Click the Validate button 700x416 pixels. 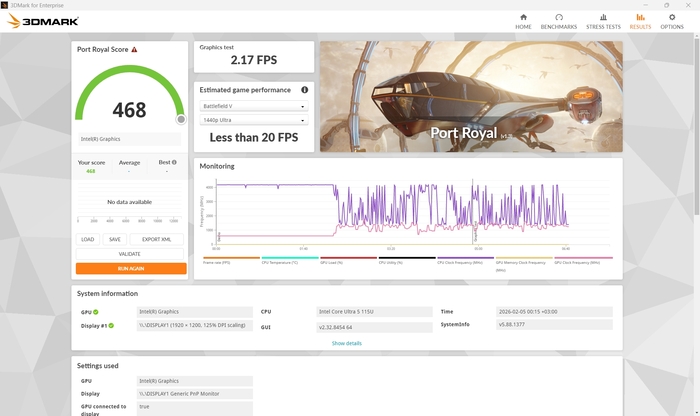point(131,254)
